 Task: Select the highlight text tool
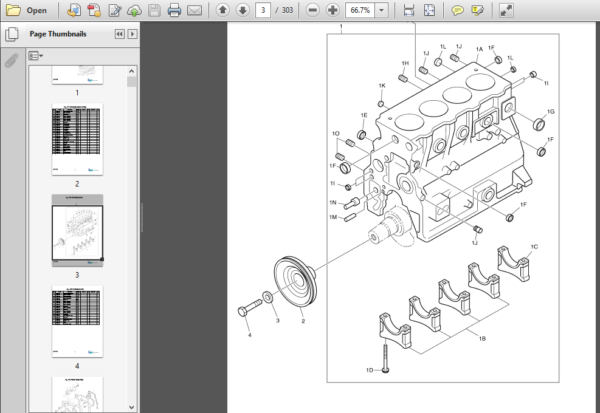coord(477,10)
